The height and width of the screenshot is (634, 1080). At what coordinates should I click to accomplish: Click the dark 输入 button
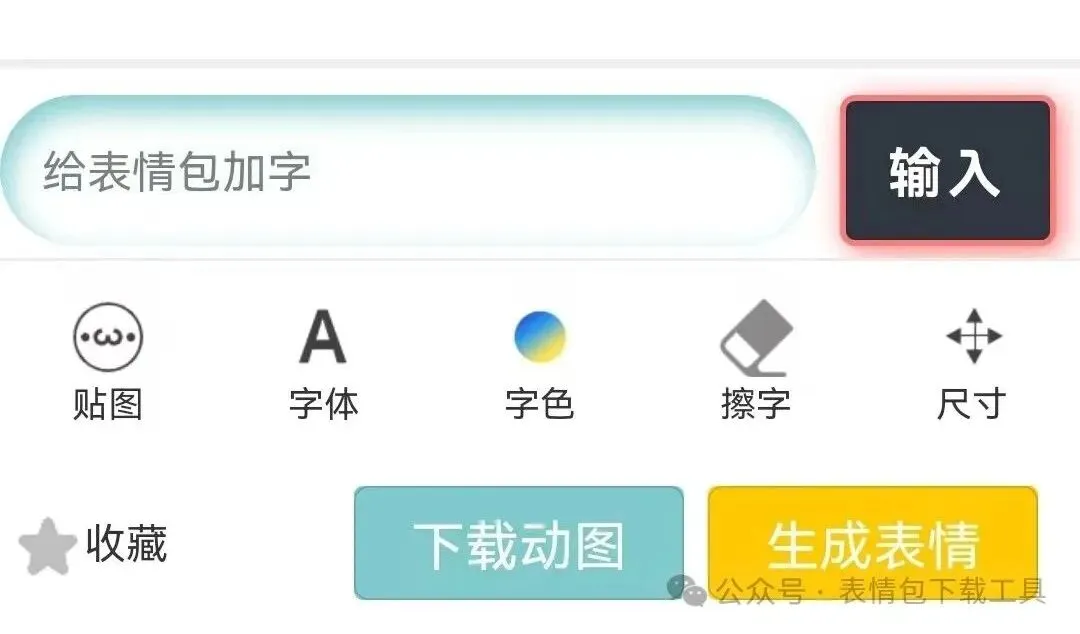pyautogui.click(x=948, y=171)
